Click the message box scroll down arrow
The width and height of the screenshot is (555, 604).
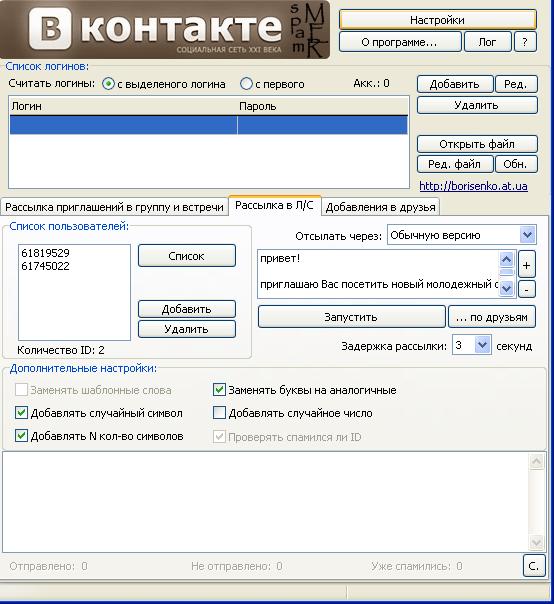click(506, 288)
